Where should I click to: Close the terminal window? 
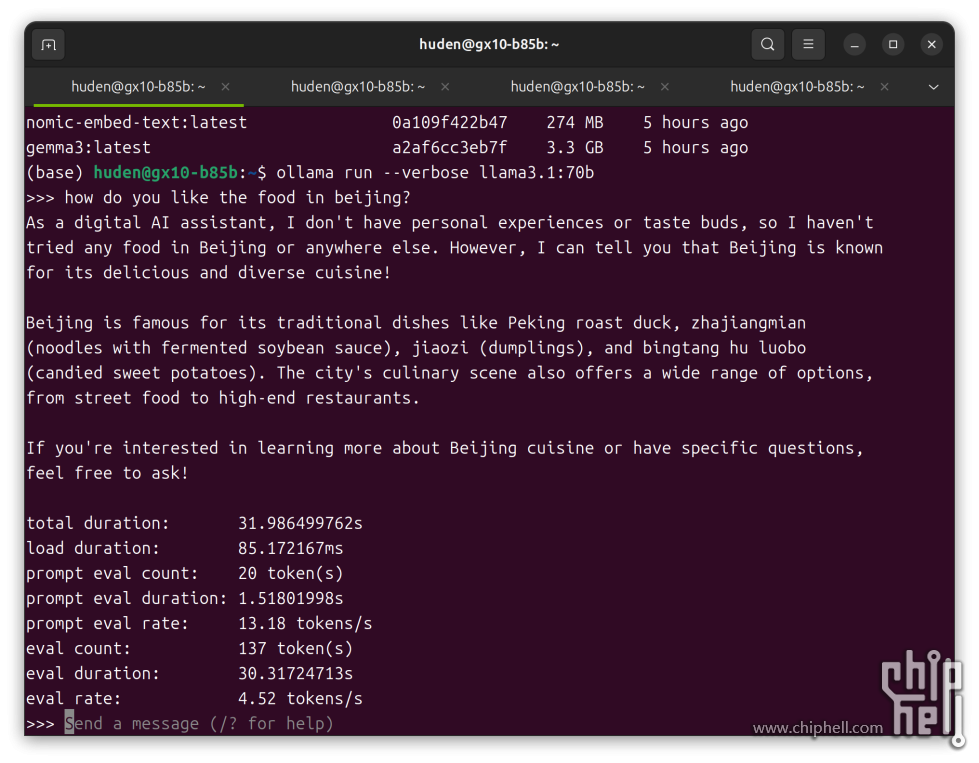pos(931,45)
